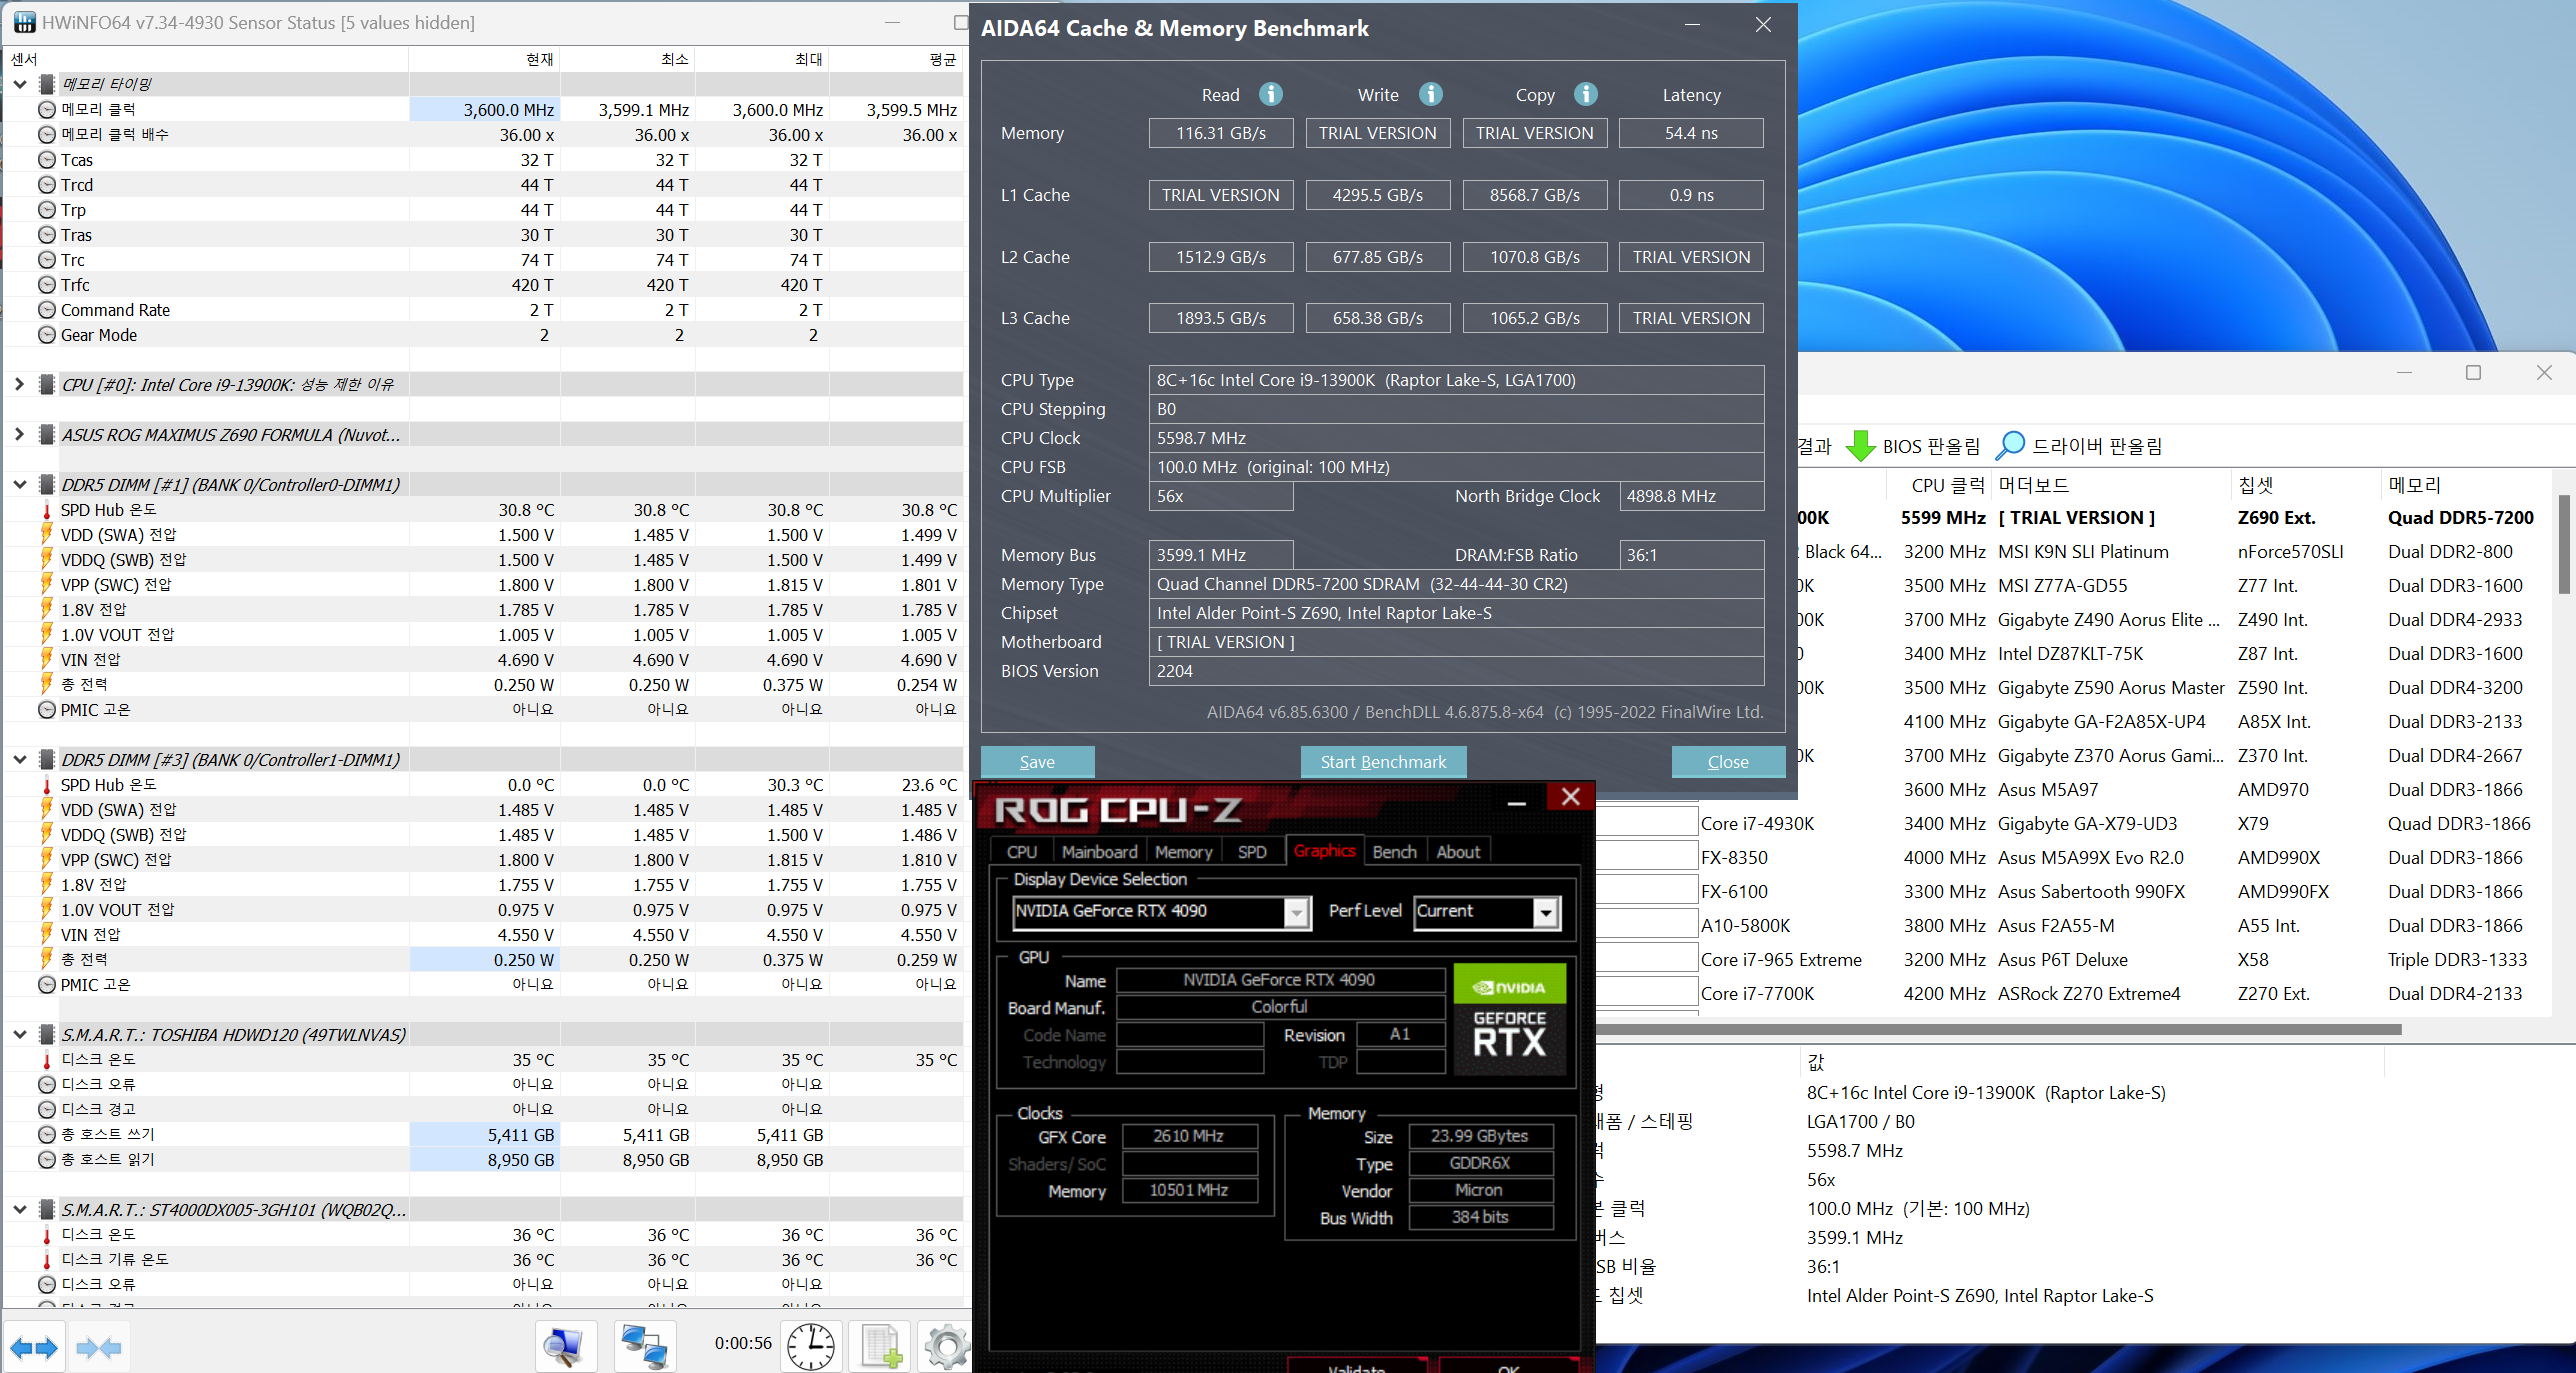Viewport: 2576px width, 1373px height.
Task: Click the Memory Read 116.31 GB/s field
Action: 1220,133
